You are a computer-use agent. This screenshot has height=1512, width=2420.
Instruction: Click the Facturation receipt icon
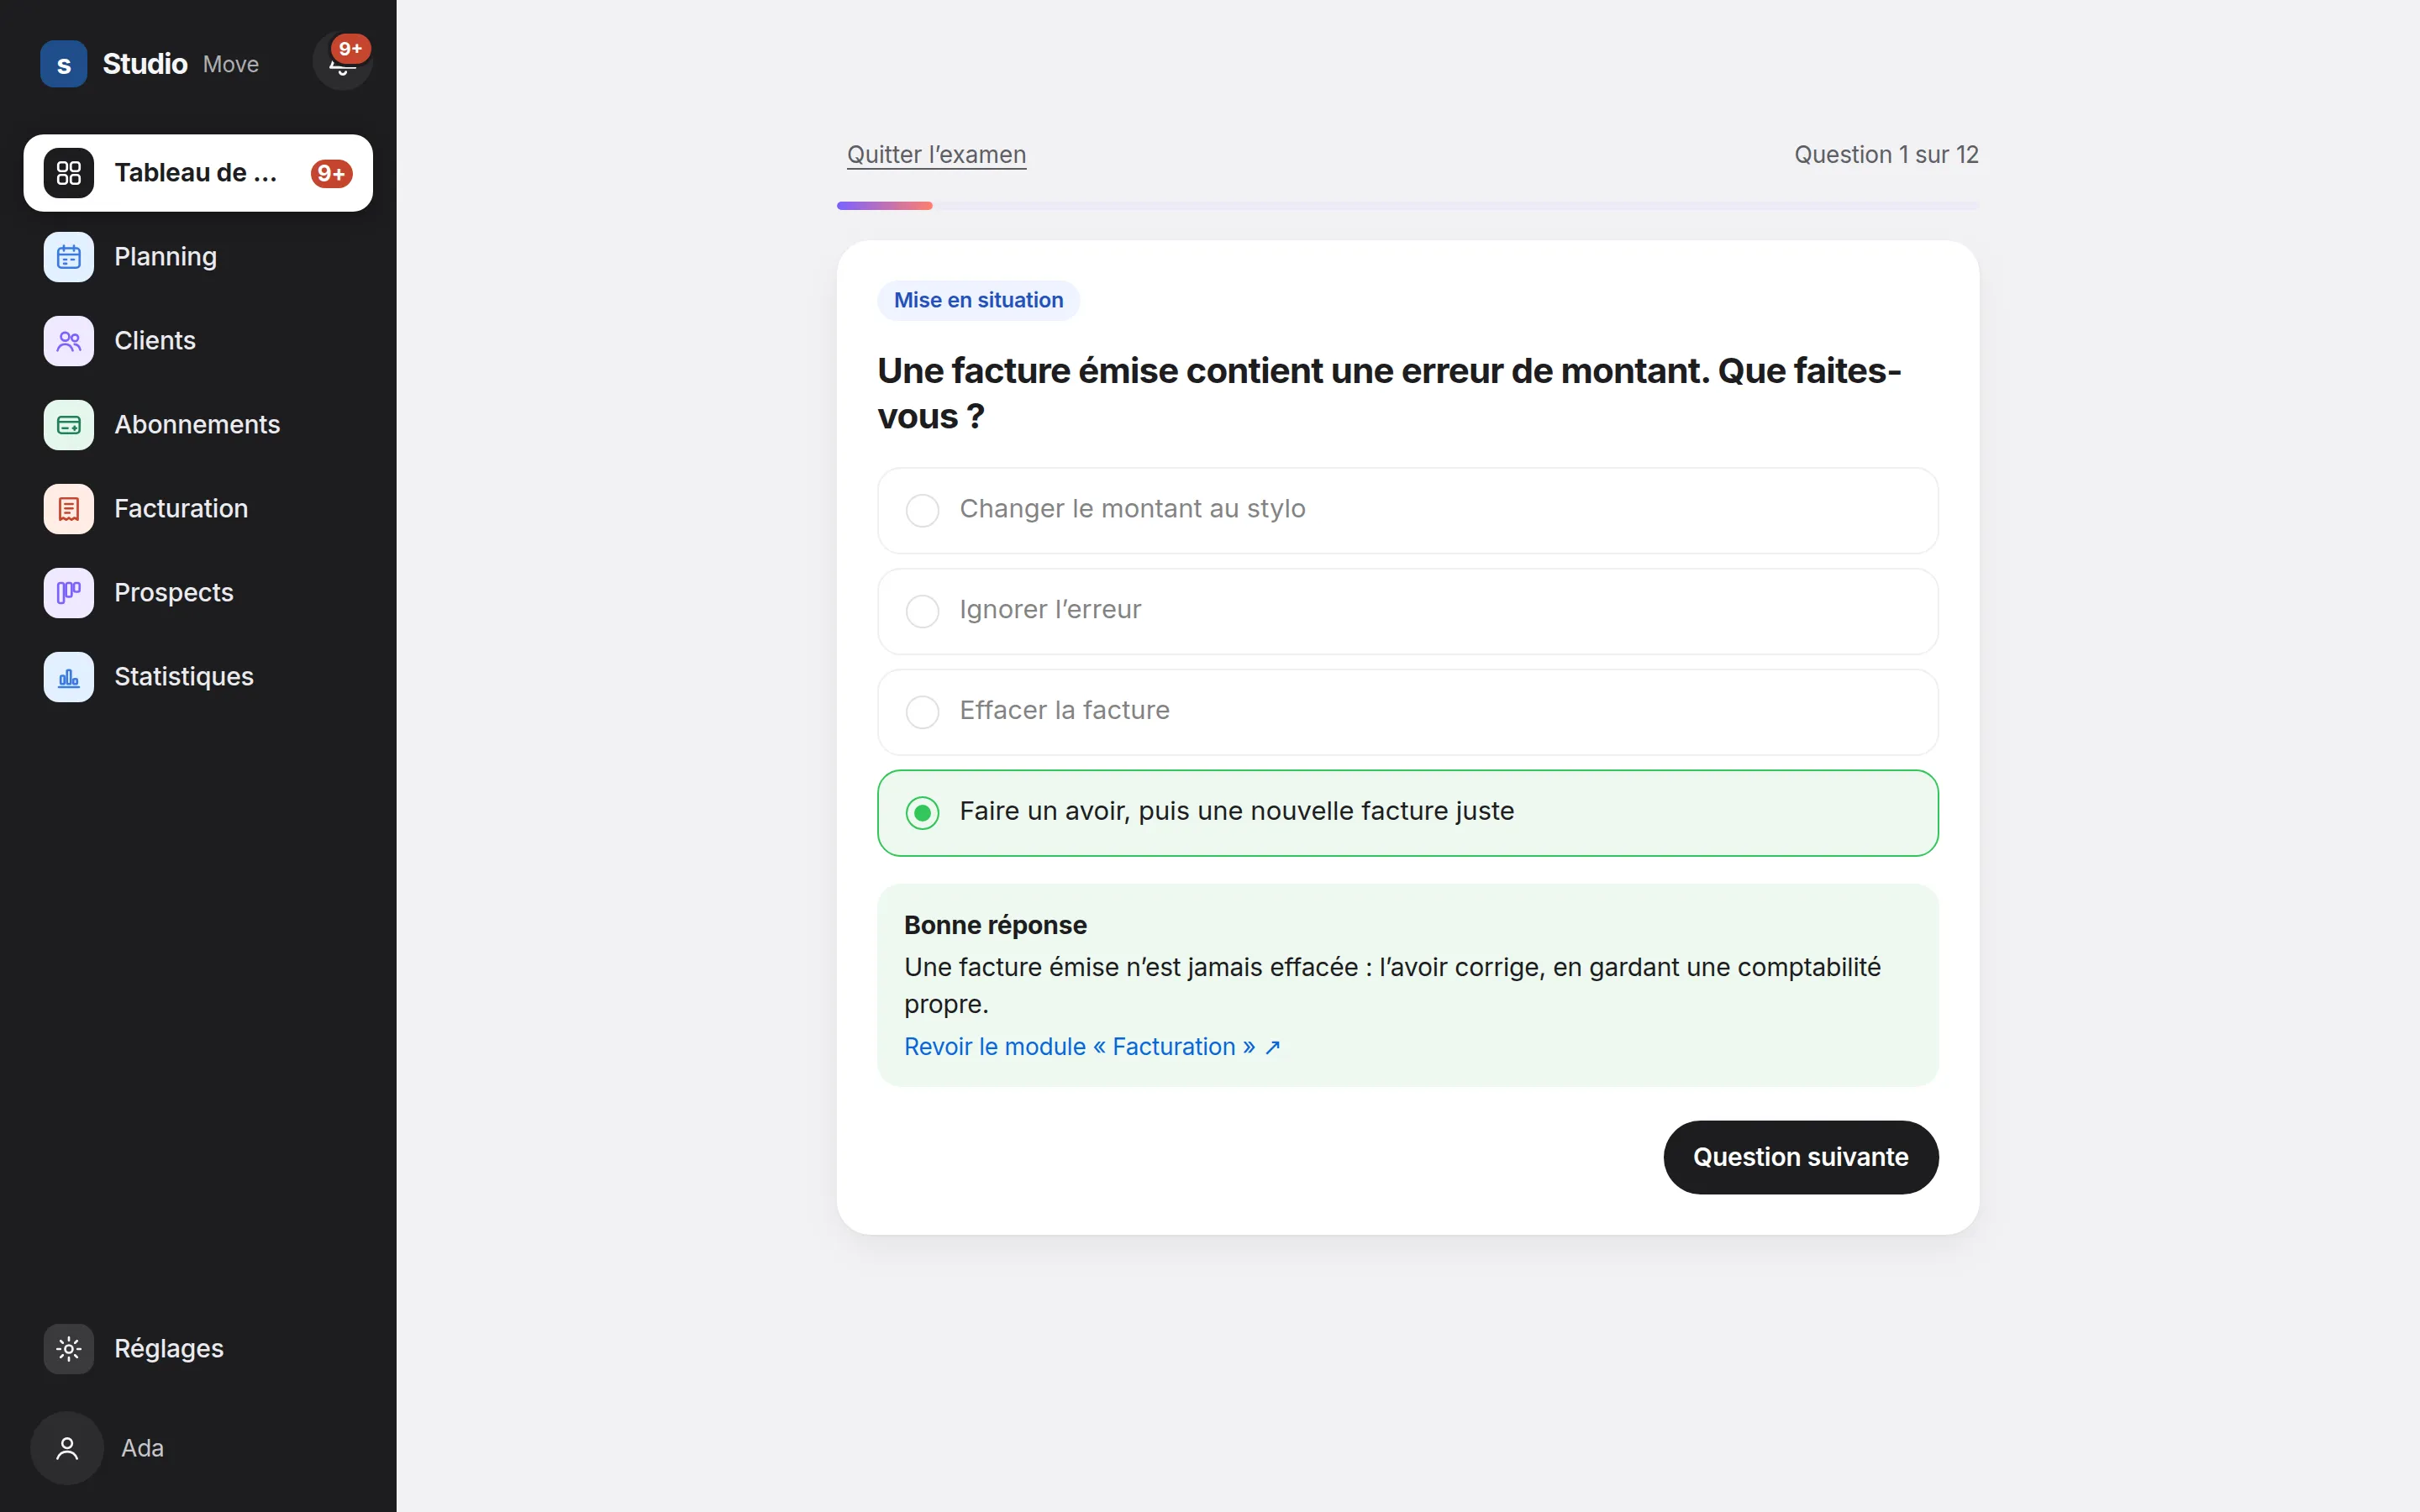[x=69, y=509]
